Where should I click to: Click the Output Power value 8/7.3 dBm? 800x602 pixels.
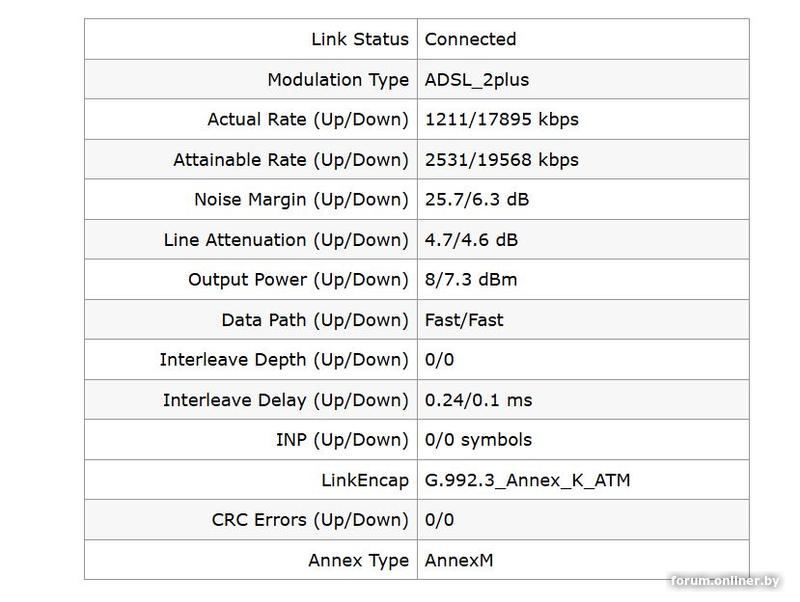click(471, 279)
